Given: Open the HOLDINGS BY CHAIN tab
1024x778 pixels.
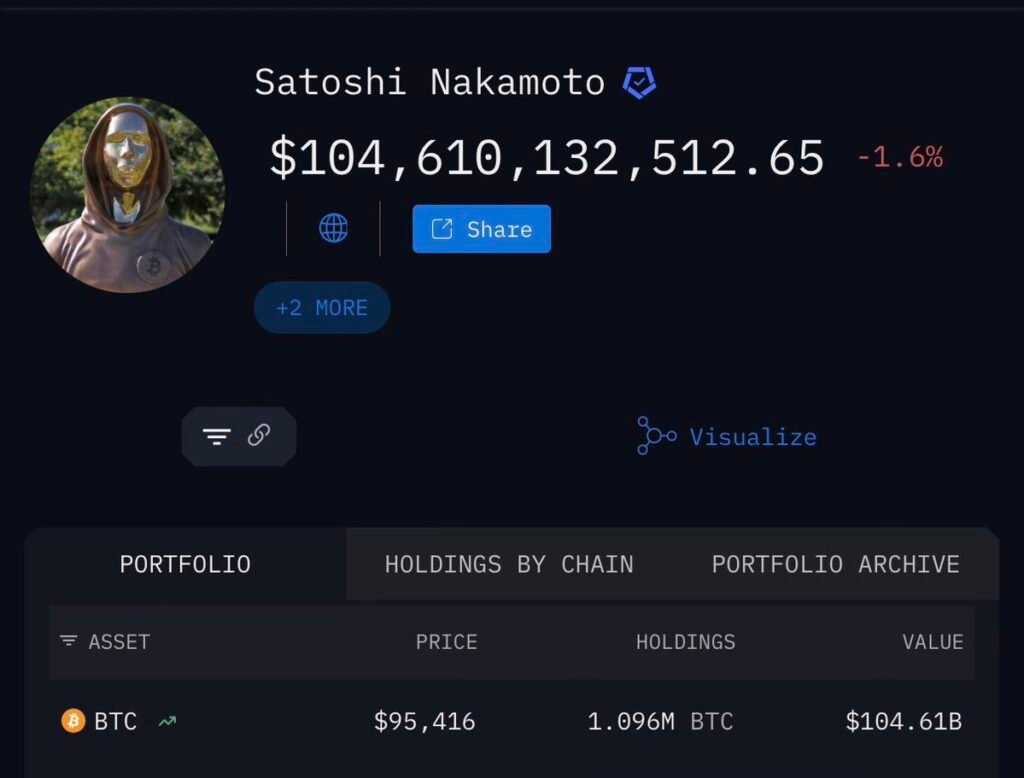Looking at the screenshot, I should coord(509,564).
